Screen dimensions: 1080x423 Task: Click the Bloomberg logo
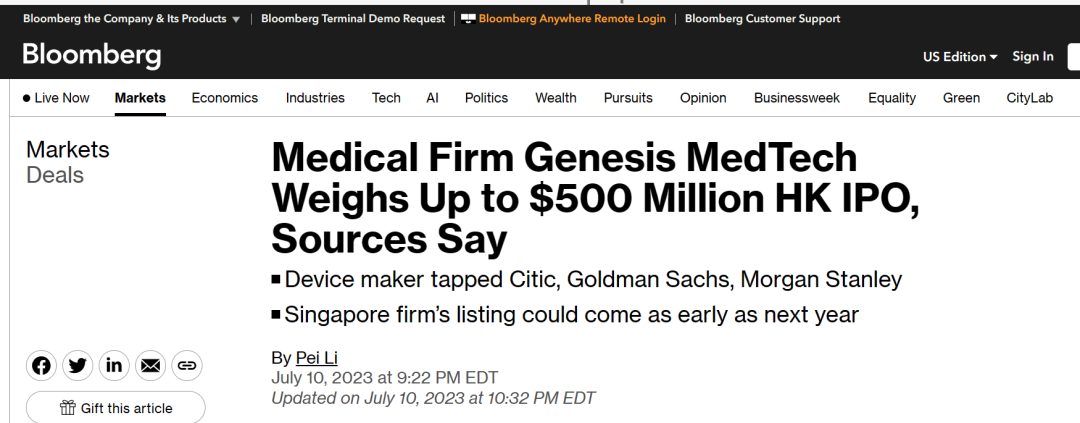click(x=92, y=55)
